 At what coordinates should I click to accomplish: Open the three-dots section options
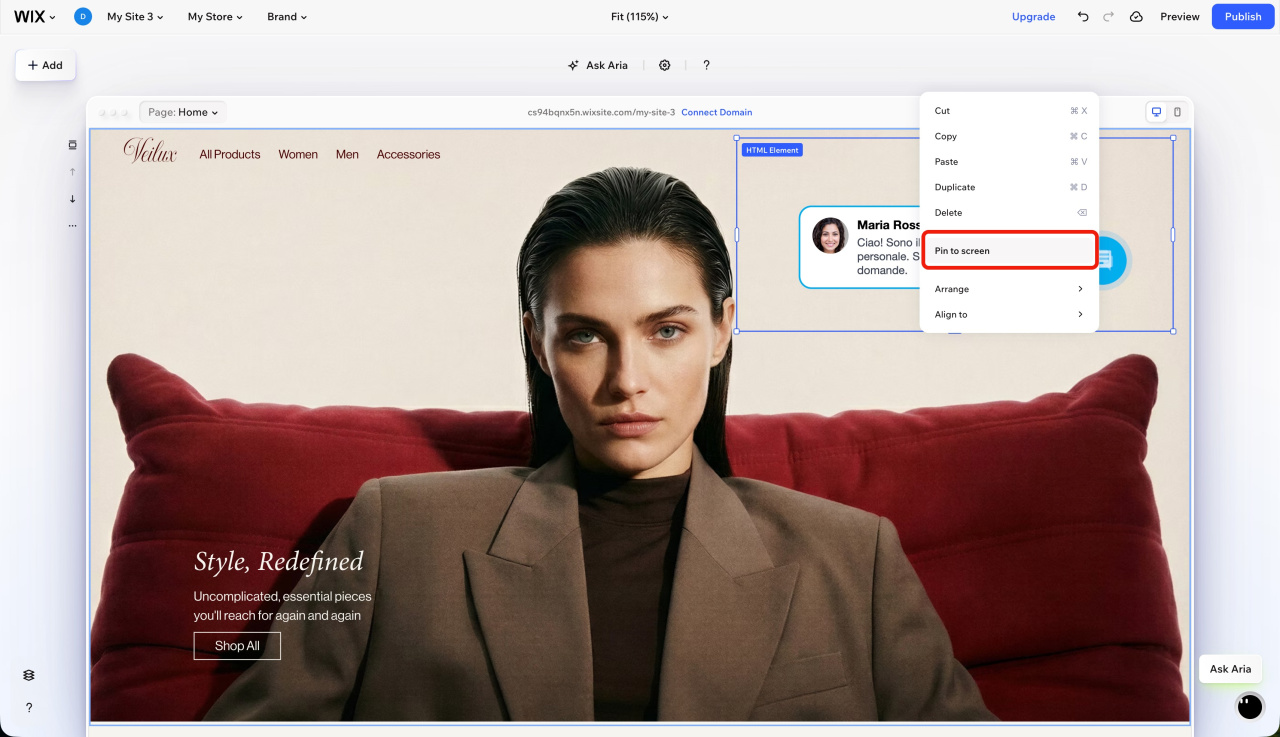[x=72, y=226]
